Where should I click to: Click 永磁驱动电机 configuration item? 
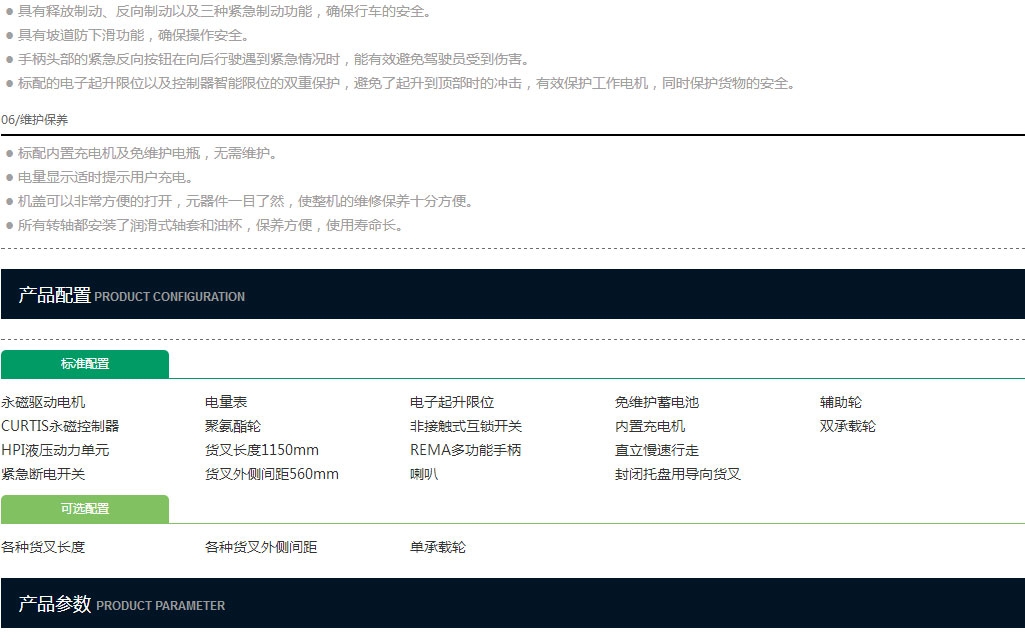point(43,402)
